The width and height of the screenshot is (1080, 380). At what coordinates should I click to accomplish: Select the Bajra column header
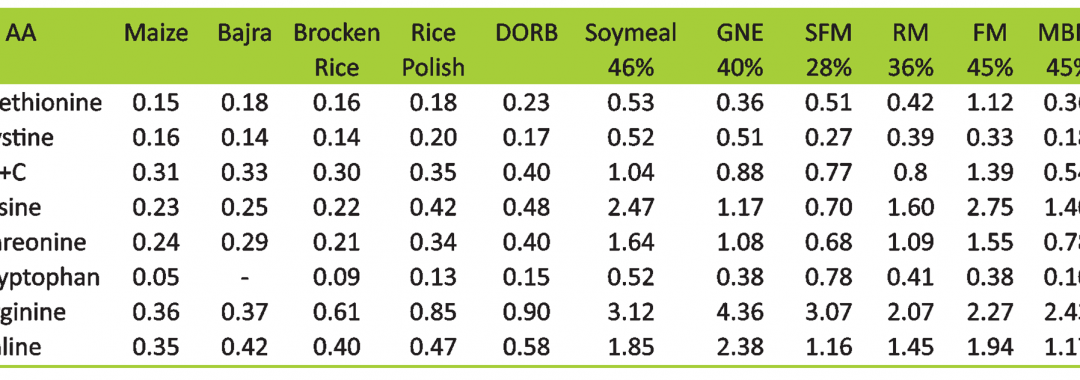click(245, 34)
